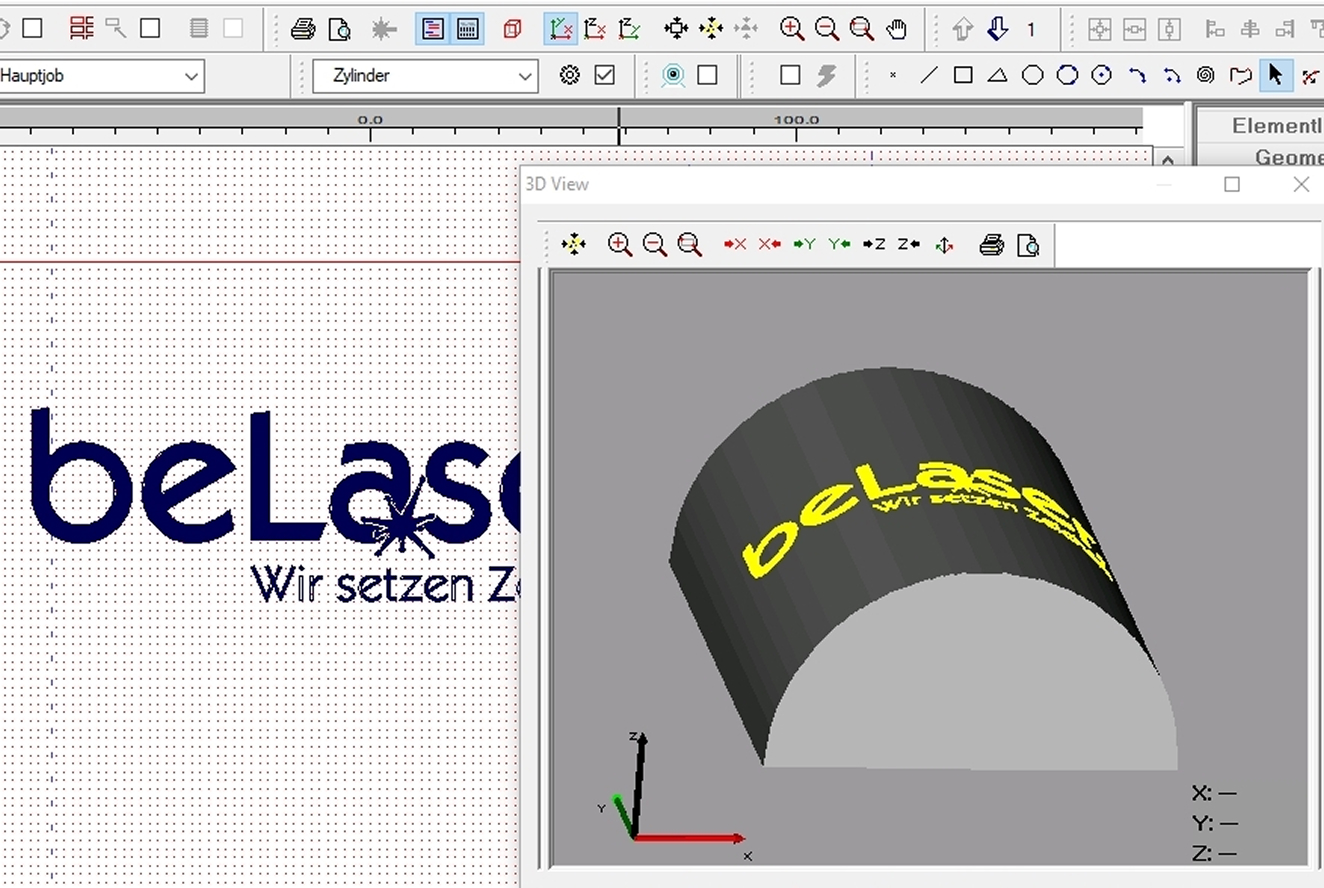Pick the triangle shape tool

click(997, 75)
